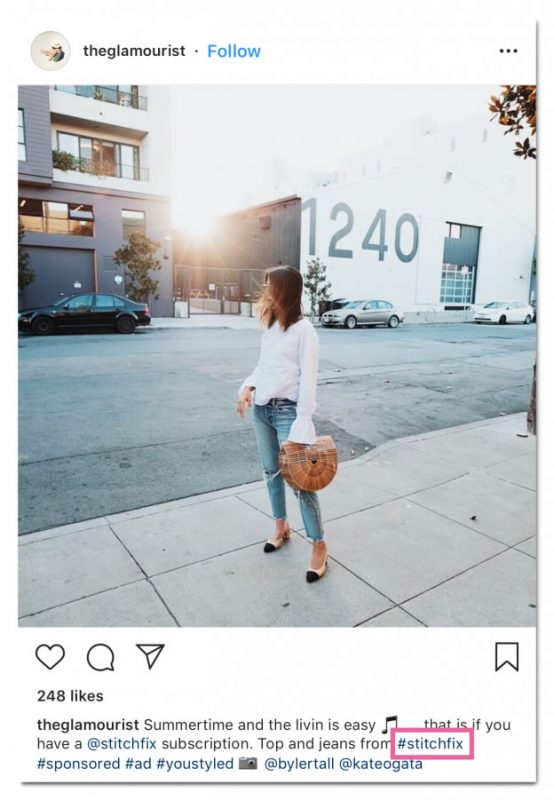
Task: Open theglamourist profile picture avatar
Action: [51, 51]
